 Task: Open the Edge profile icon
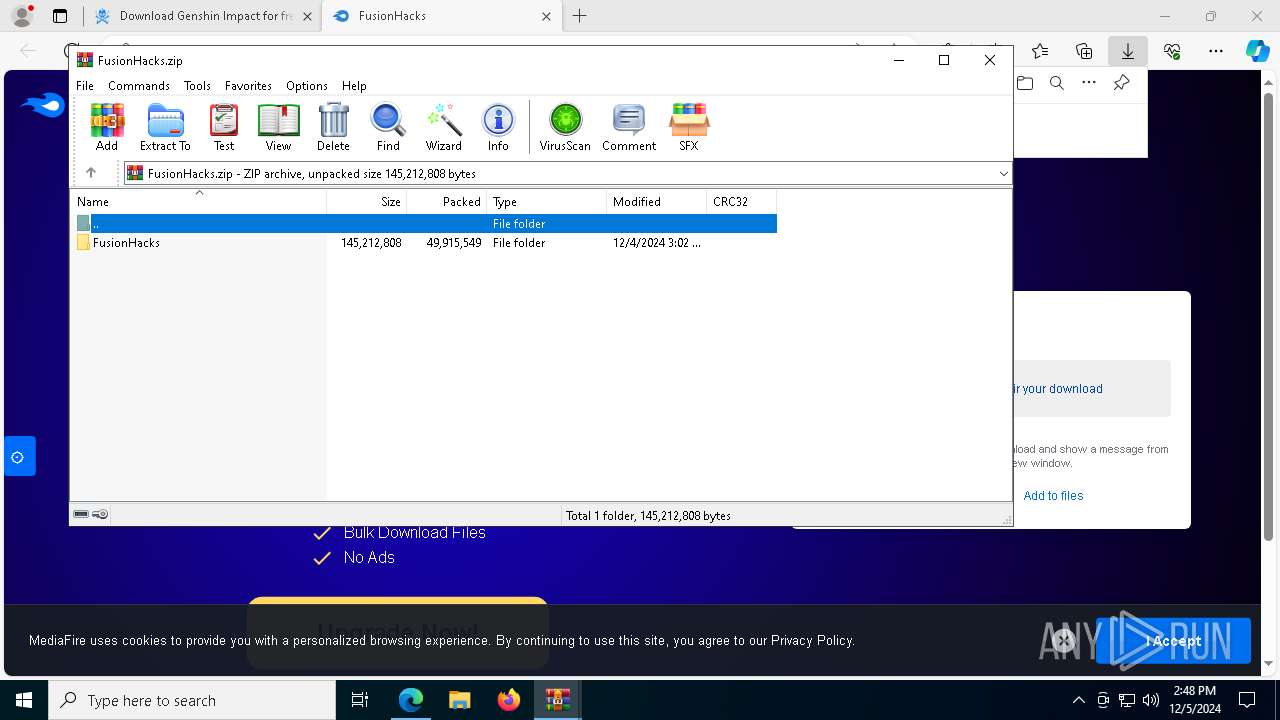click(x=22, y=16)
